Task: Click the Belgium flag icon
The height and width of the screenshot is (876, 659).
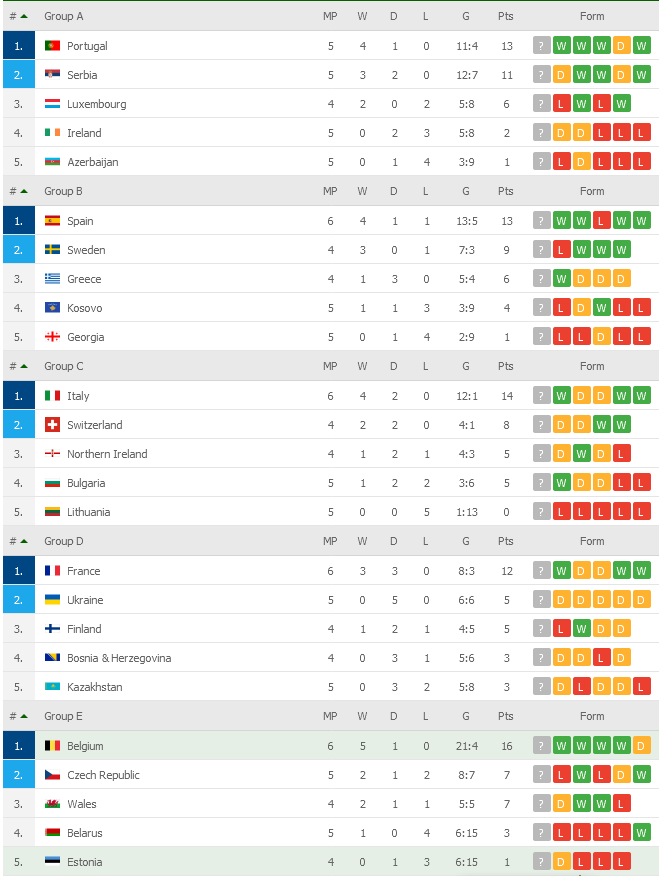Action: click(53, 746)
